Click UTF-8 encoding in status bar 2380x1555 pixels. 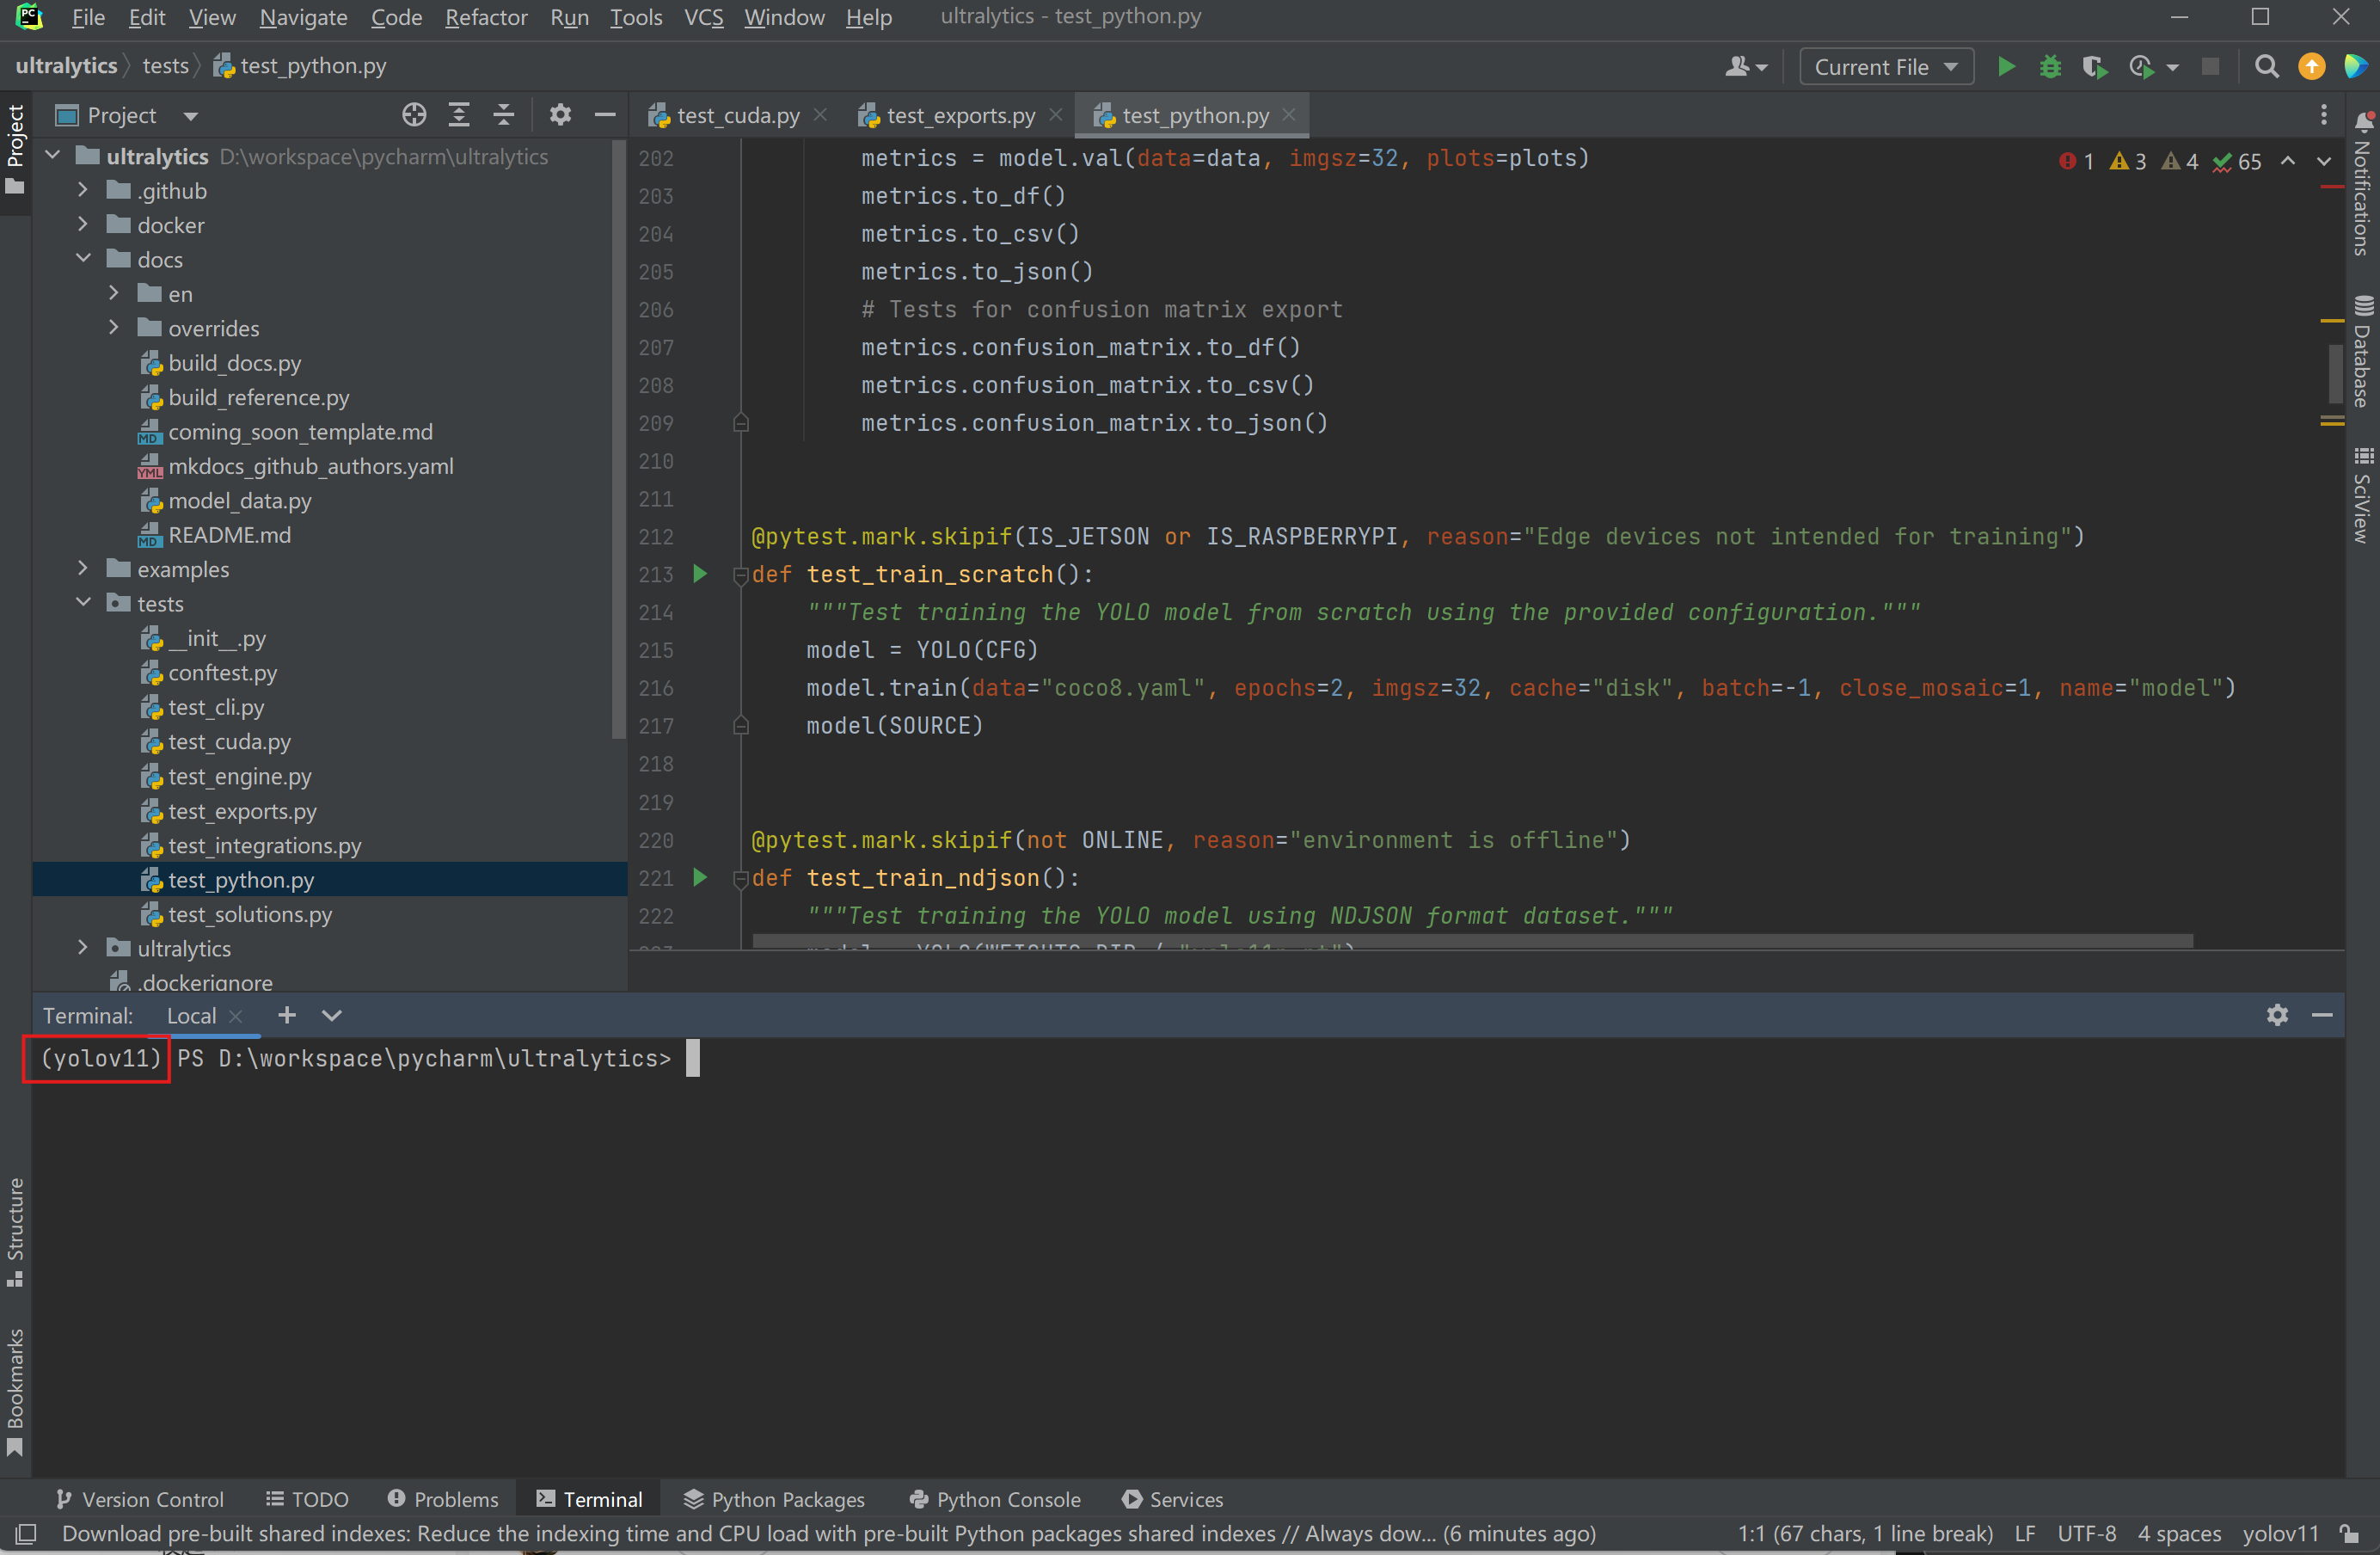pos(2086,1533)
